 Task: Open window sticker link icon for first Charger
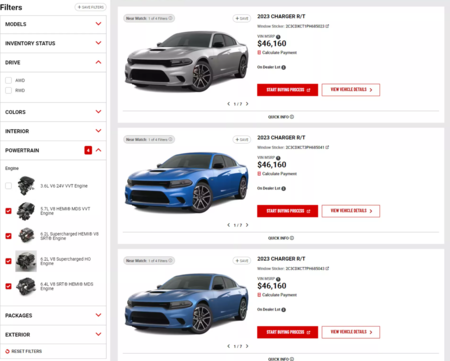327,26
